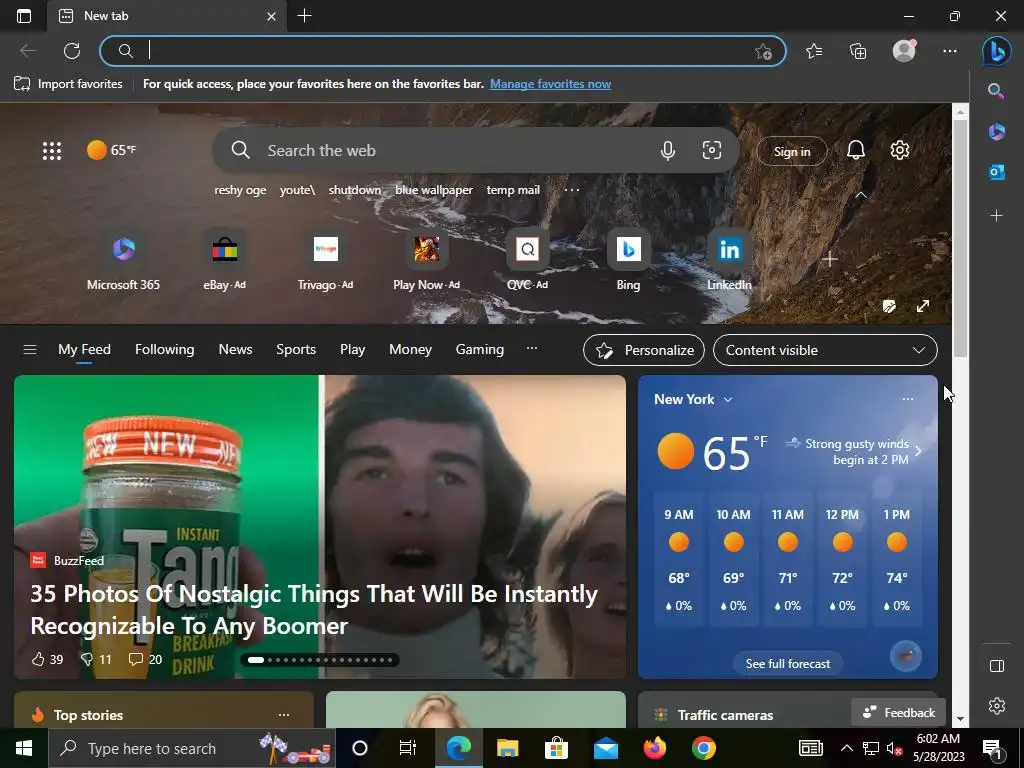Open the sidebar Search icon
The image size is (1024, 768).
996,91
